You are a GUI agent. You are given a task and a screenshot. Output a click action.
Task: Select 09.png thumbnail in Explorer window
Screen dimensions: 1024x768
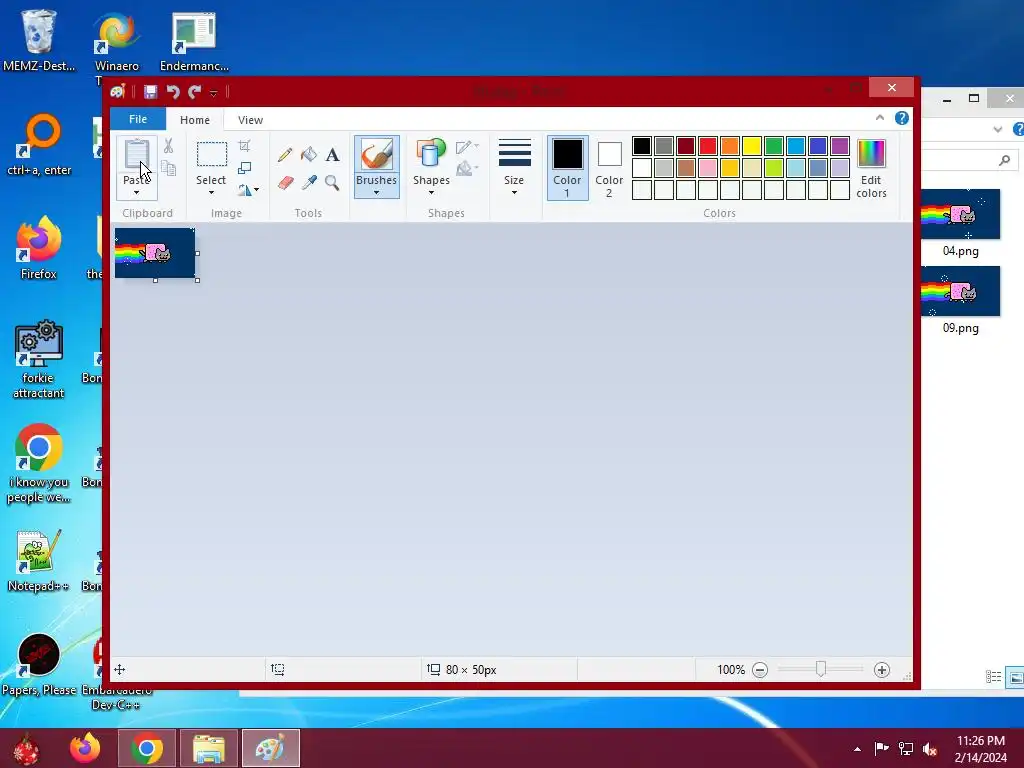click(961, 291)
